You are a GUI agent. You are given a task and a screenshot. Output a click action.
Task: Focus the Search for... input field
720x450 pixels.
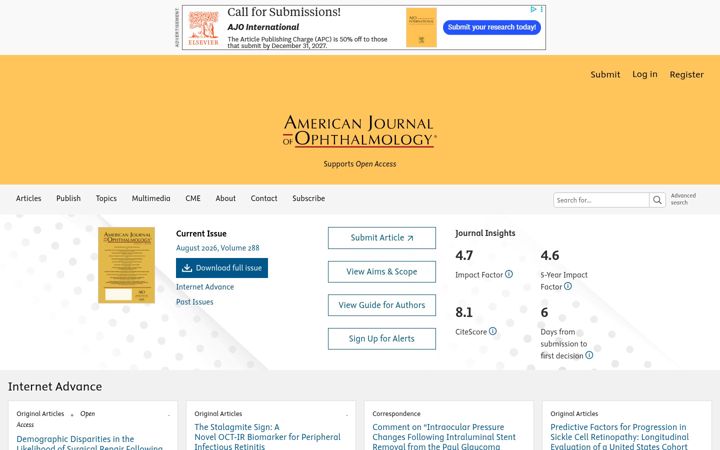[601, 200]
